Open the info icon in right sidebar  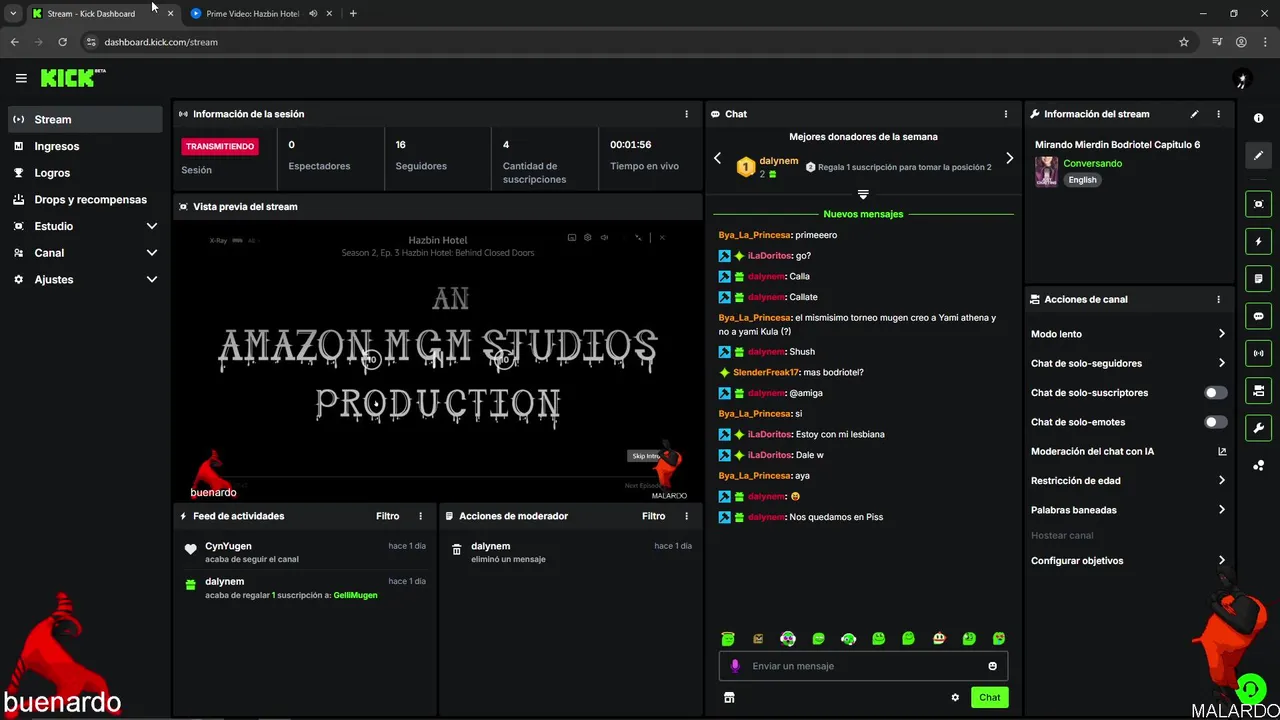coord(1258,118)
